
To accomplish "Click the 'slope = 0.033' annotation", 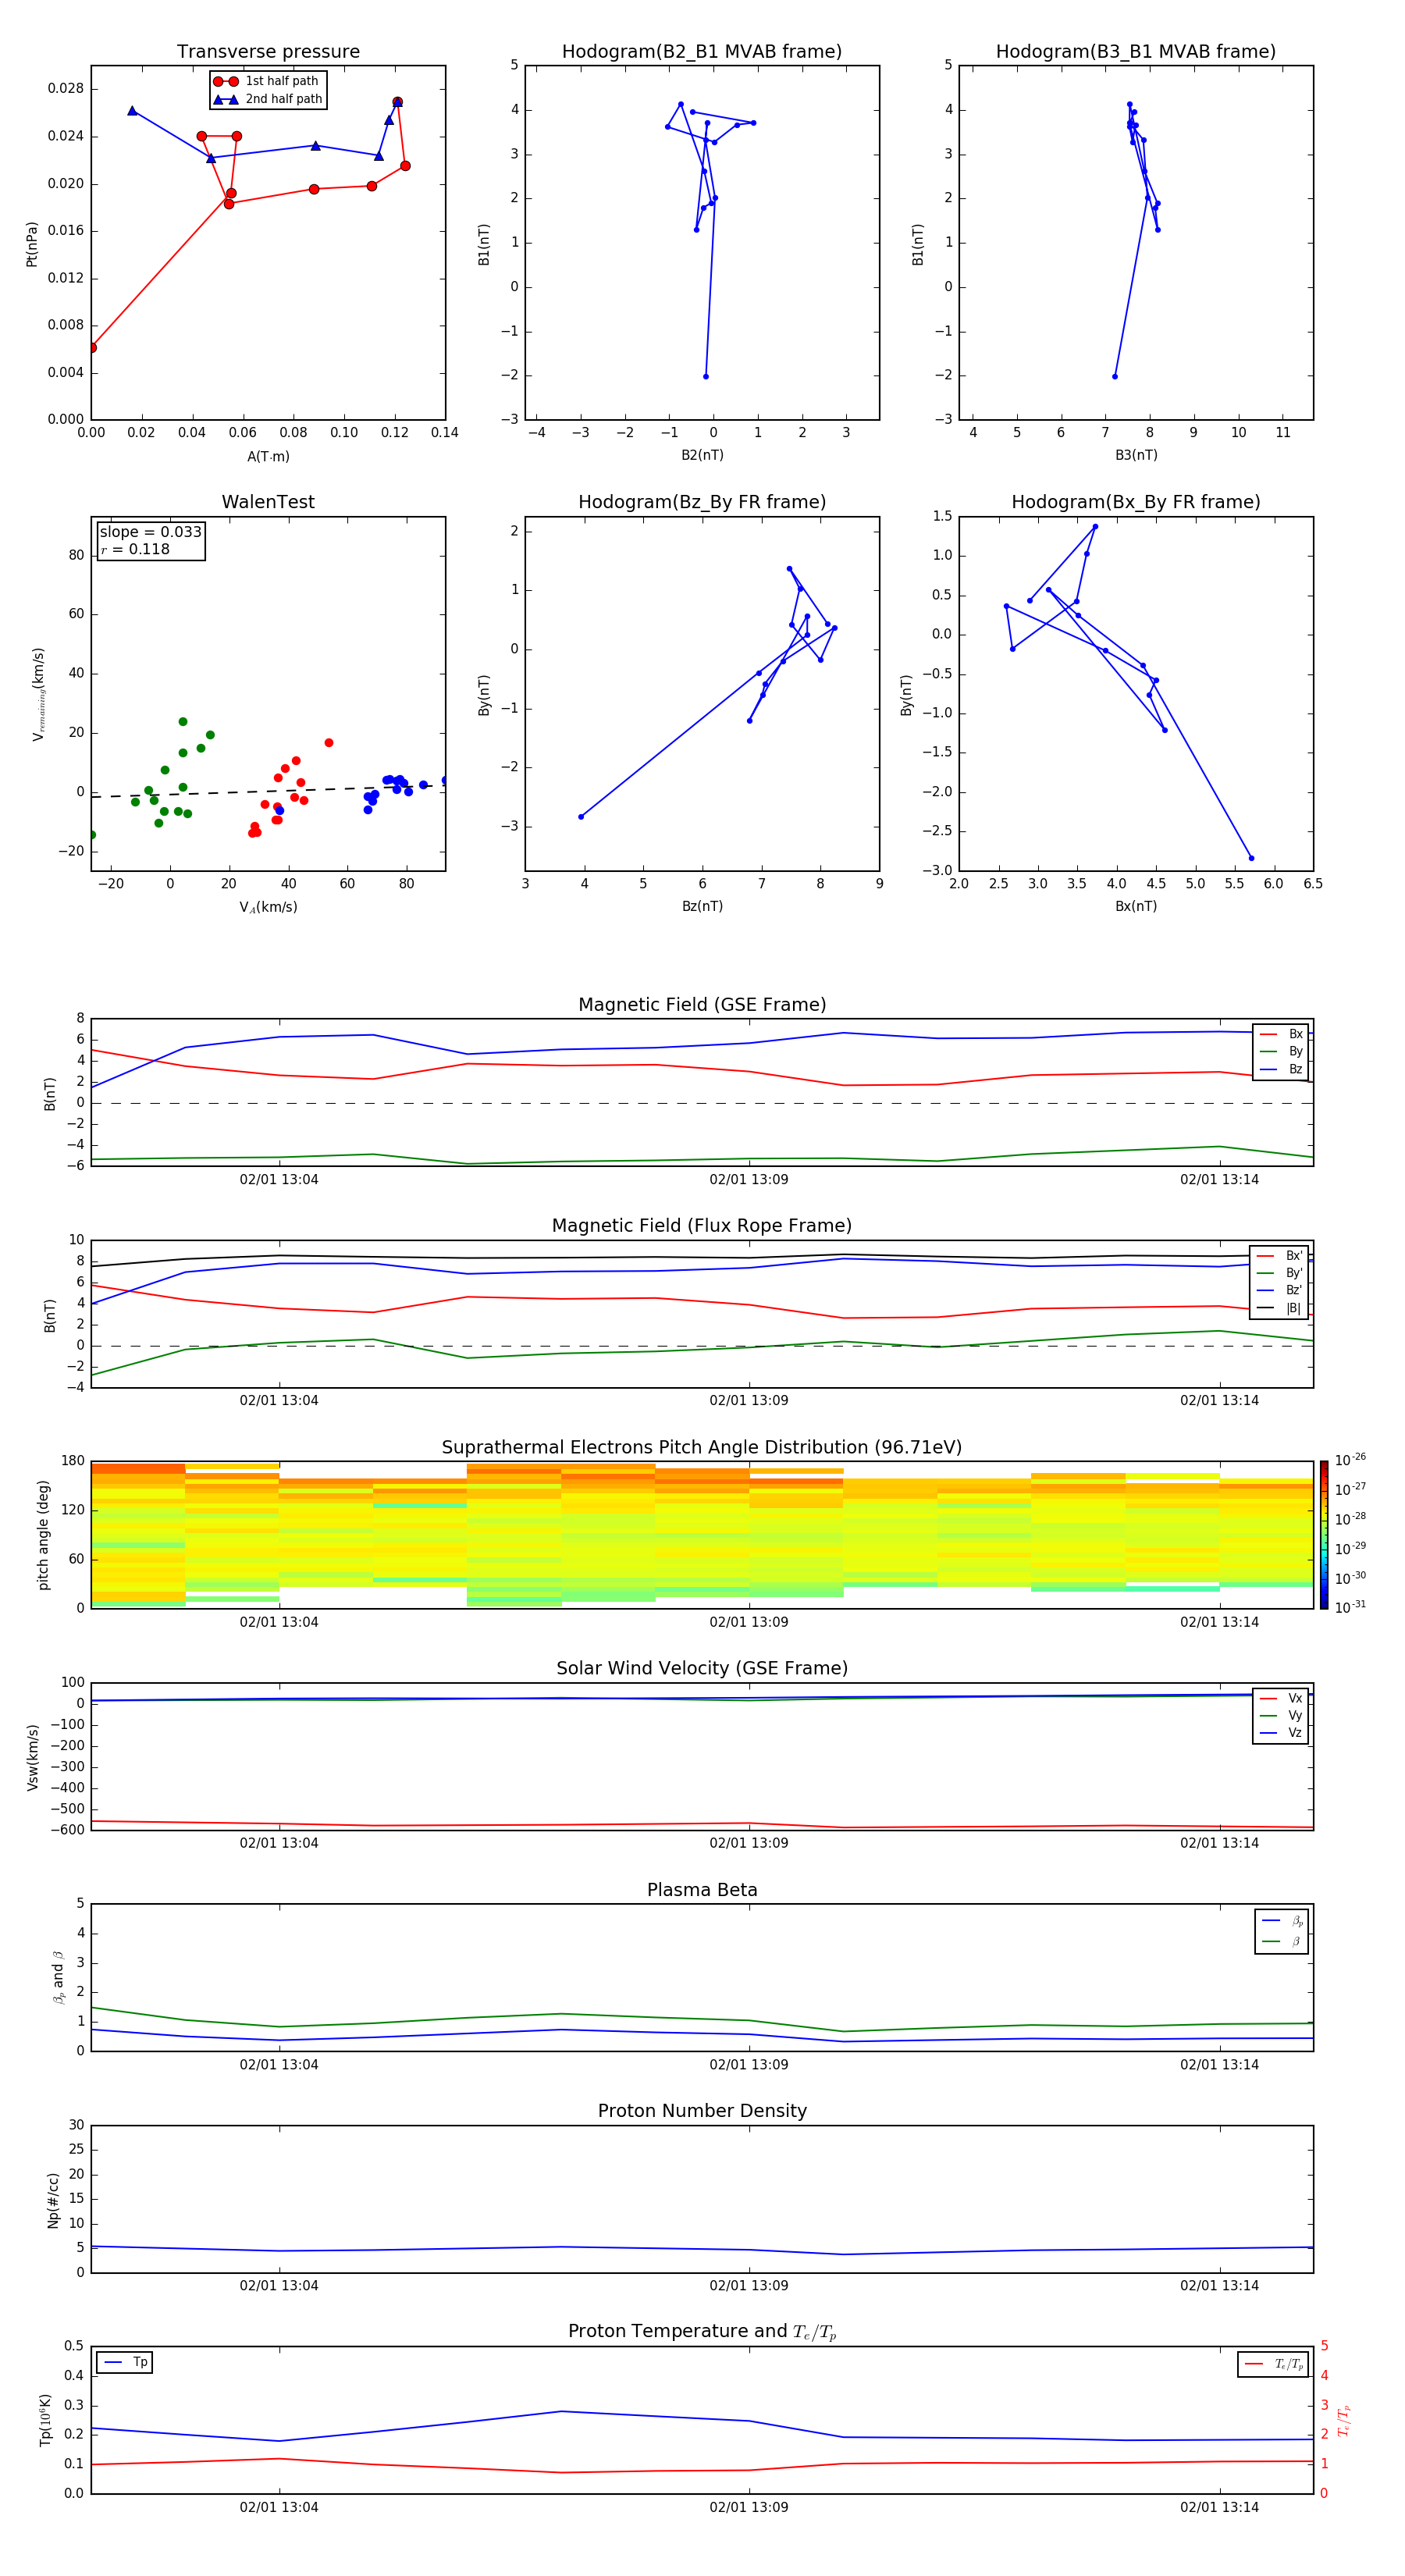I will [151, 532].
